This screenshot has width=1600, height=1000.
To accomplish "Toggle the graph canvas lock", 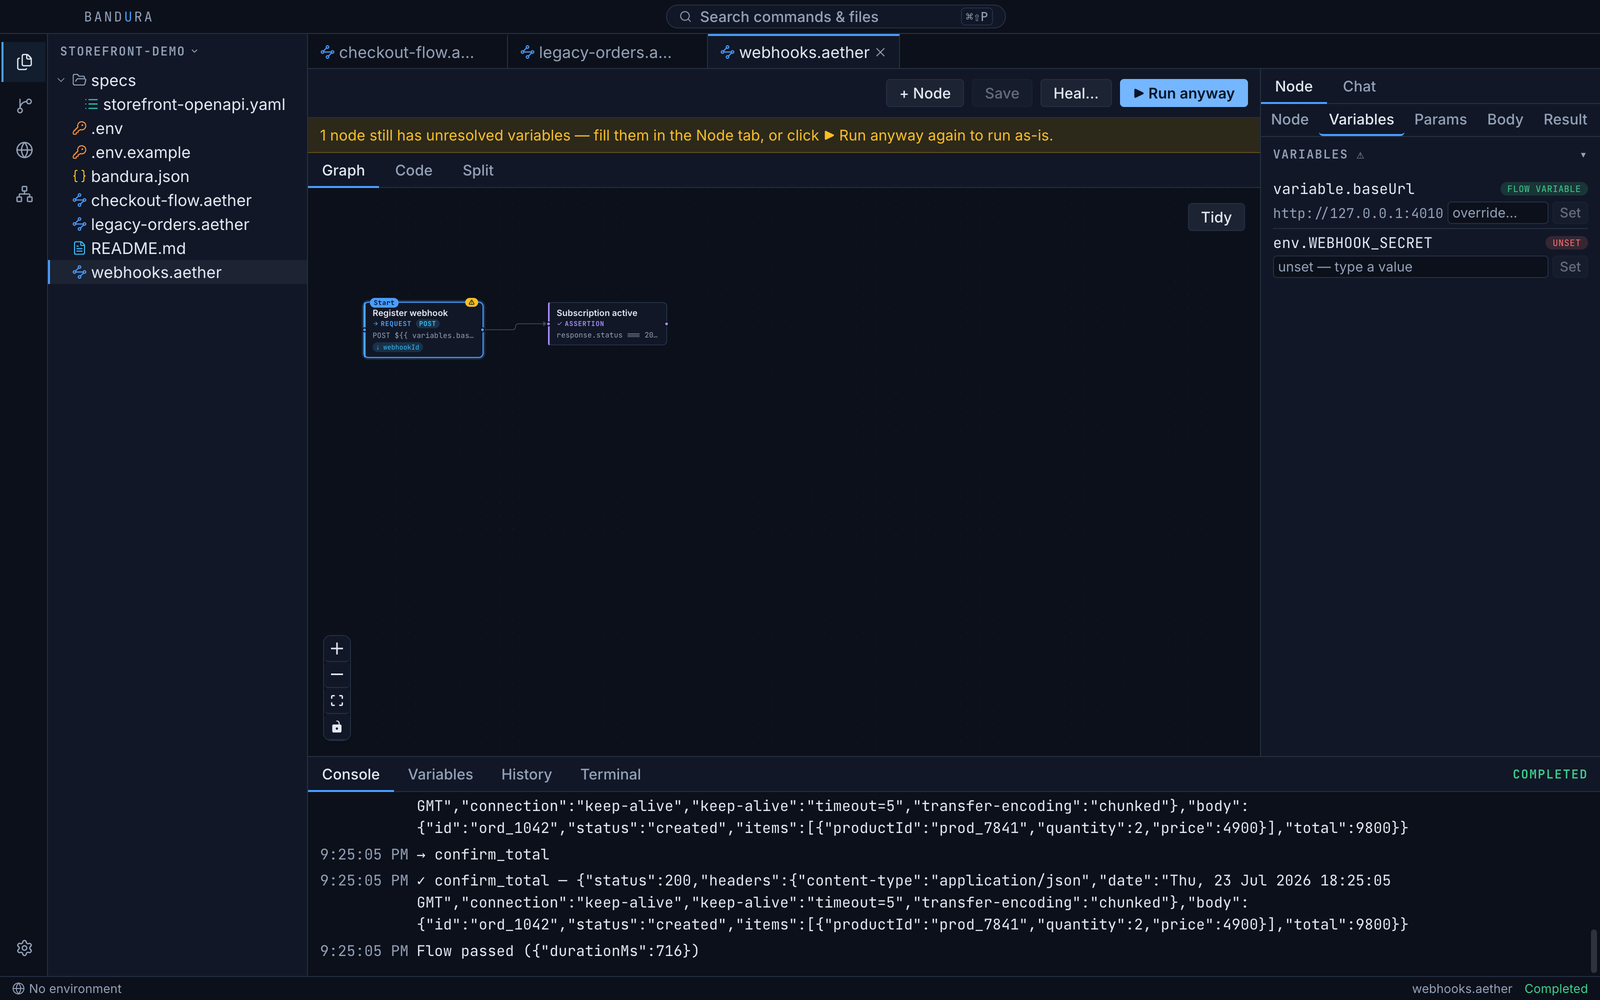I will tap(337, 727).
